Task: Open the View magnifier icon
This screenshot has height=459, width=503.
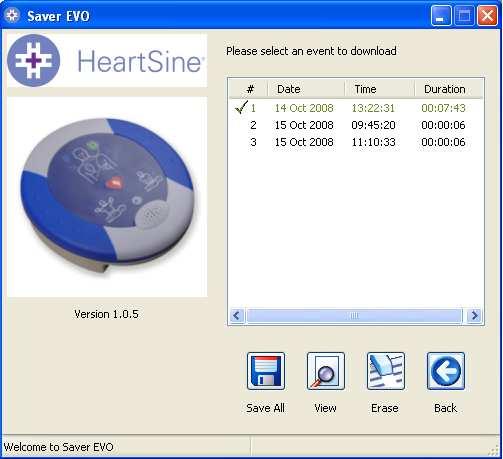Action: pyautogui.click(x=326, y=371)
